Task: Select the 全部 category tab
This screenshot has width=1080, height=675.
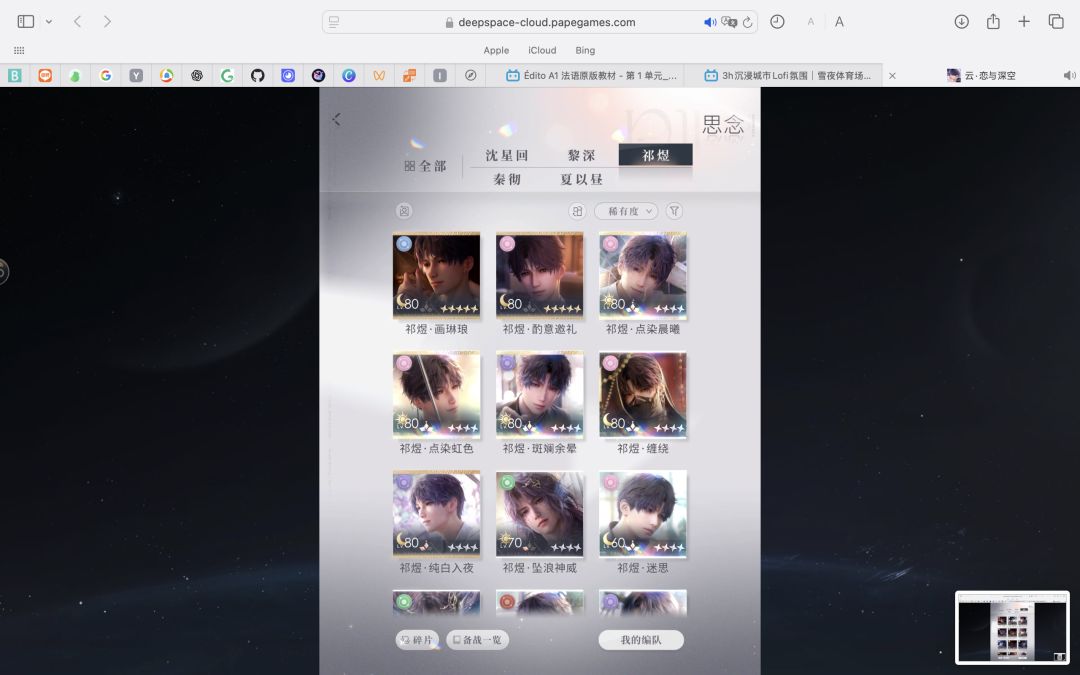Action: [426, 166]
